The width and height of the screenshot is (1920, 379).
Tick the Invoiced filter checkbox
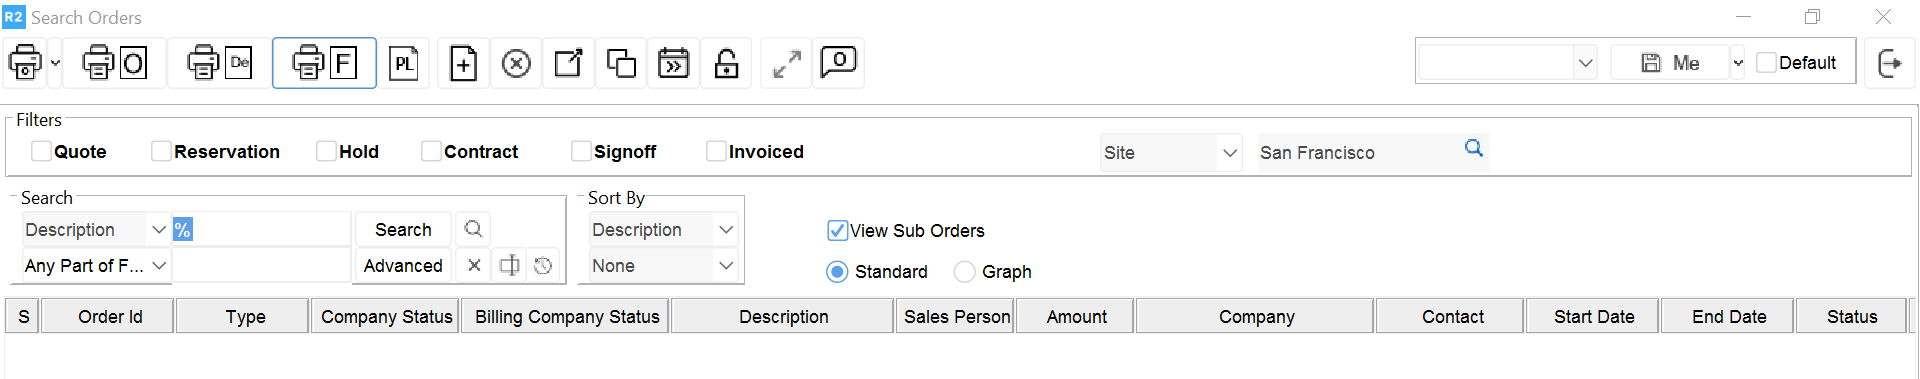click(716, 151)
